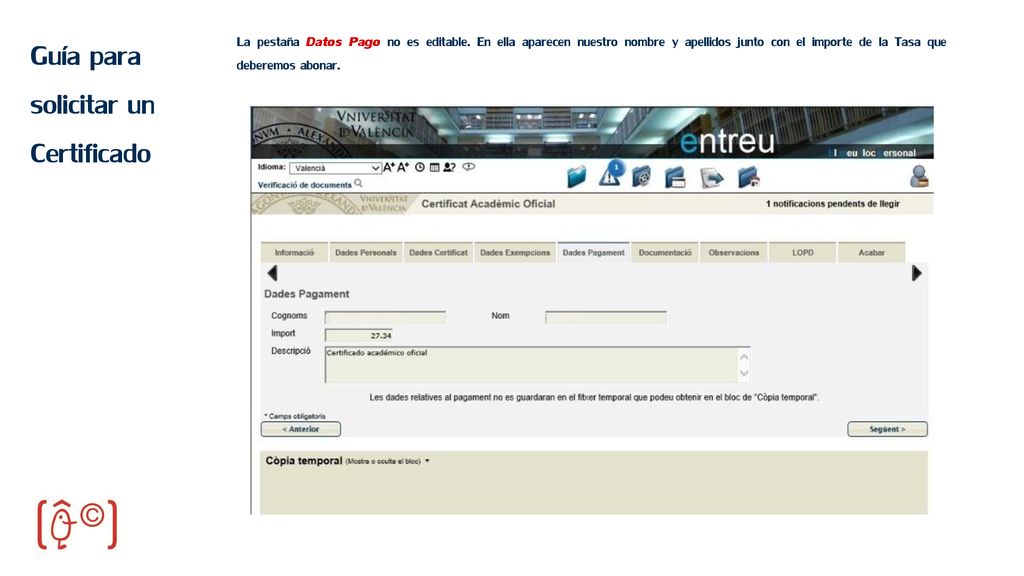Click the Següent button
Image resolution: width=1024 pixels, height=576 pixels.
(887, 429)
